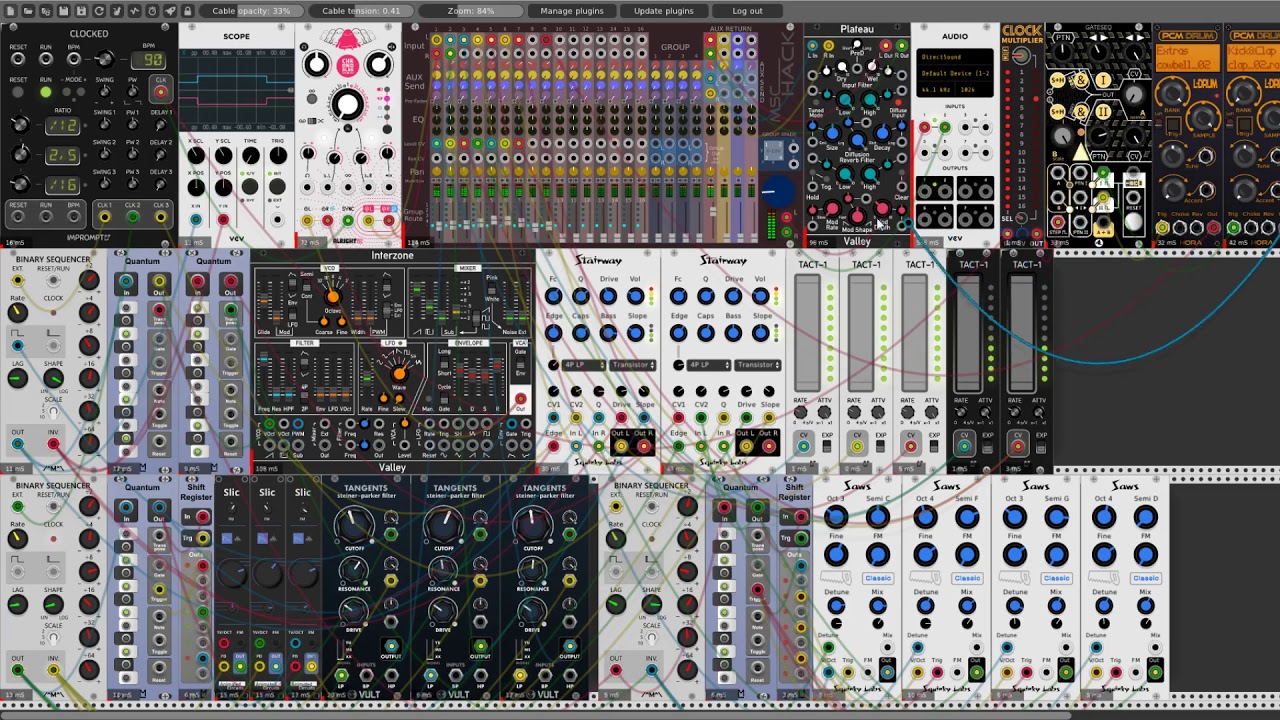Viewport: 1280px width, 720px height.
Task: Open the Classic dropdown on fourth Saws
Action: tap(1145, 578)
